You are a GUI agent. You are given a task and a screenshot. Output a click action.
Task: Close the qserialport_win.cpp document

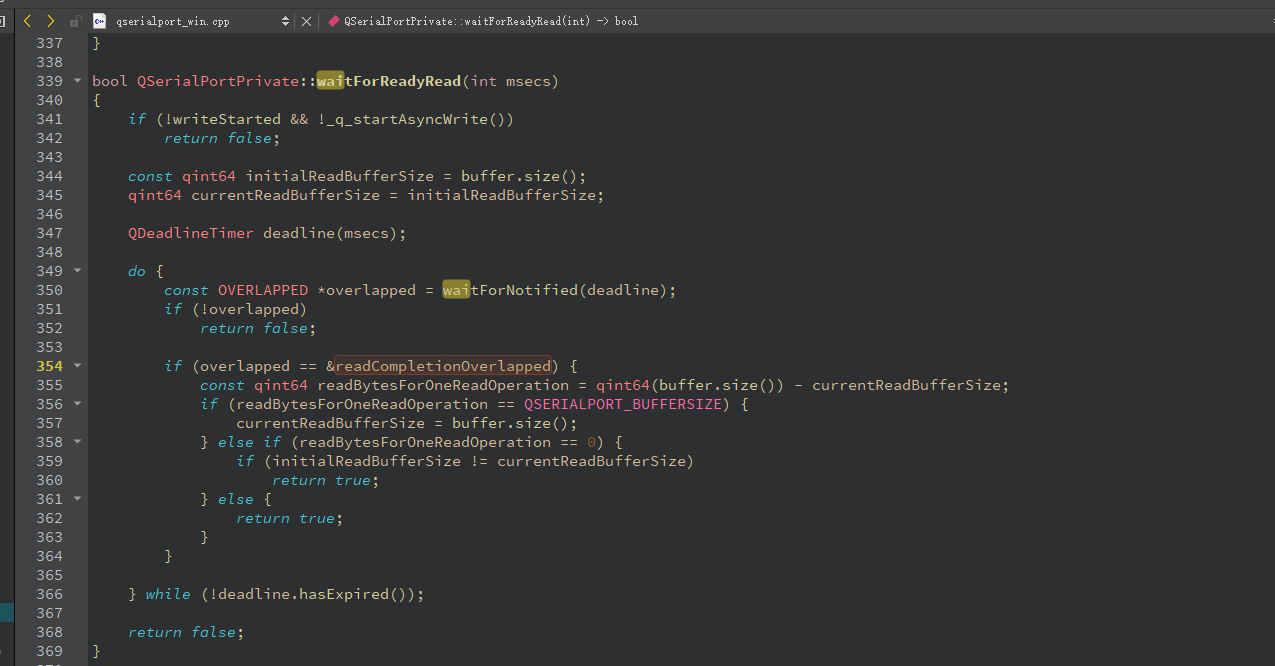point(306,21)
